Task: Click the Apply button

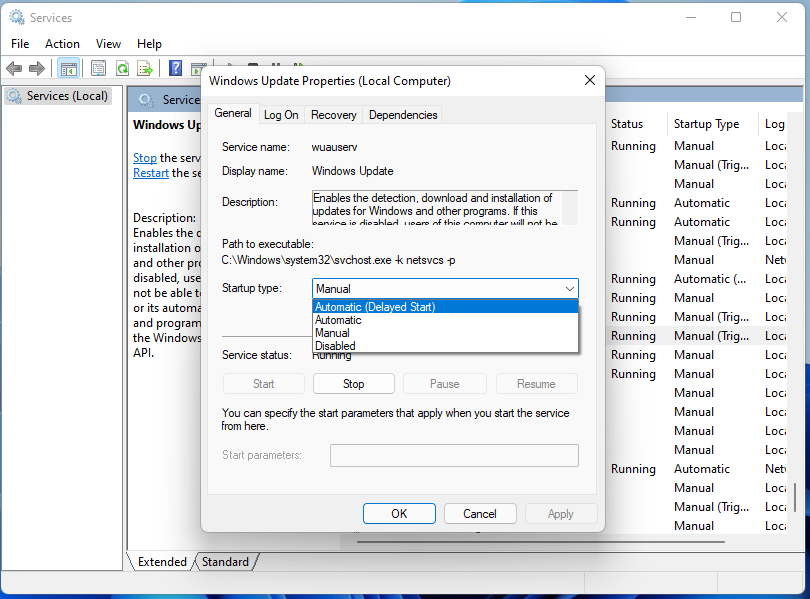Action: coord(561,514)
